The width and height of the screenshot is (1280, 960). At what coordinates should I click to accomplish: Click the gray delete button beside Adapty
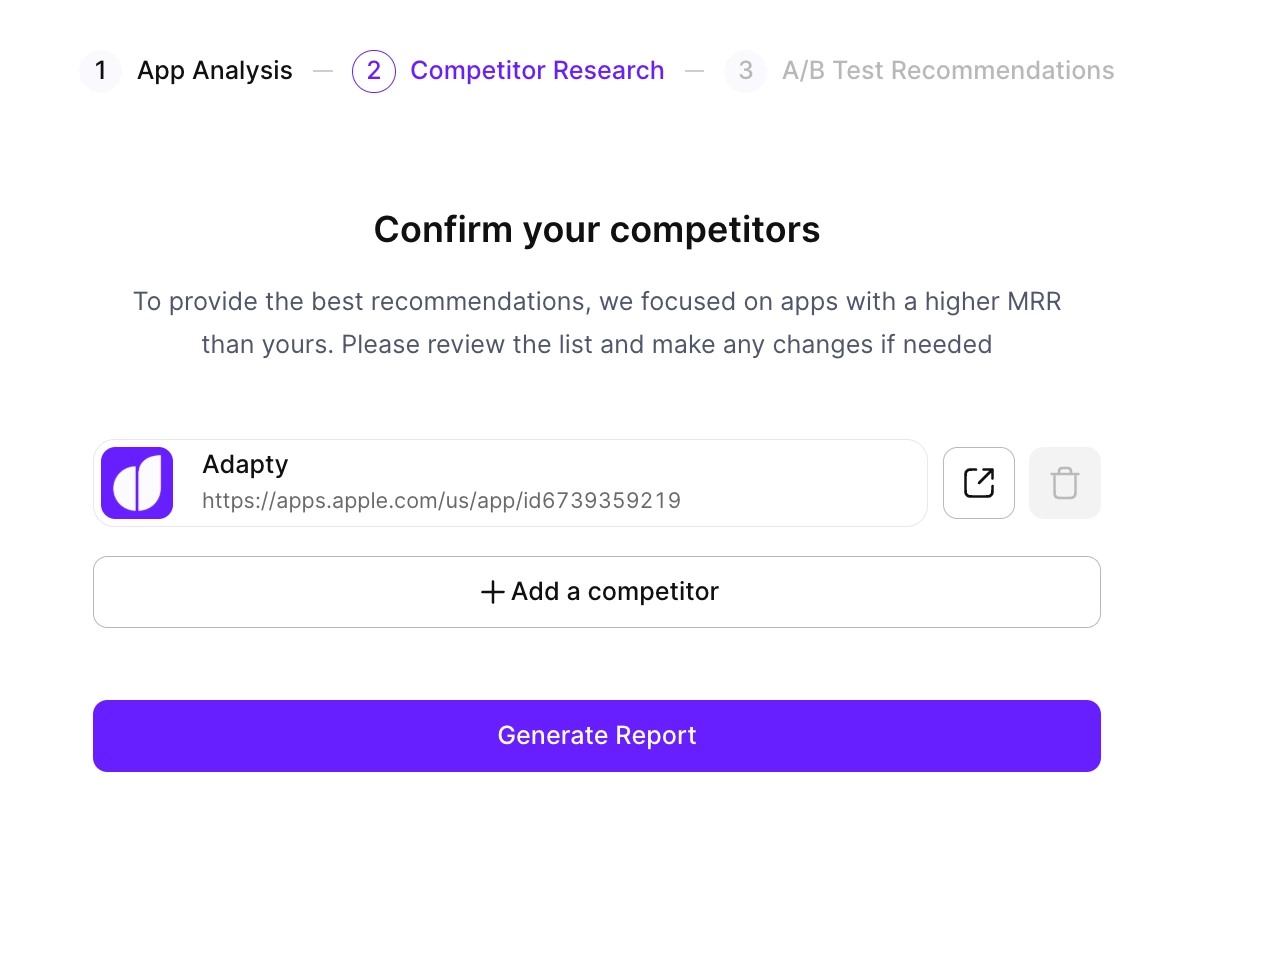click(1064, 483)
